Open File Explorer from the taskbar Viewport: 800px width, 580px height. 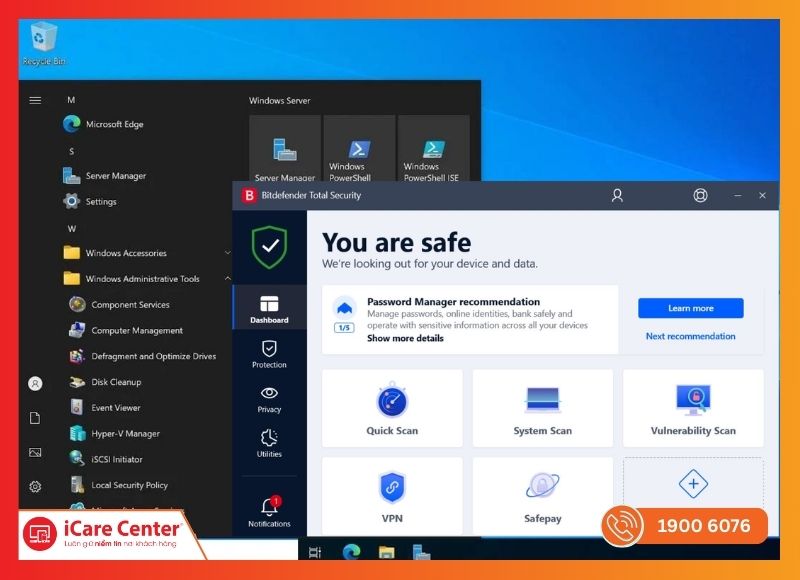[386, 552]
